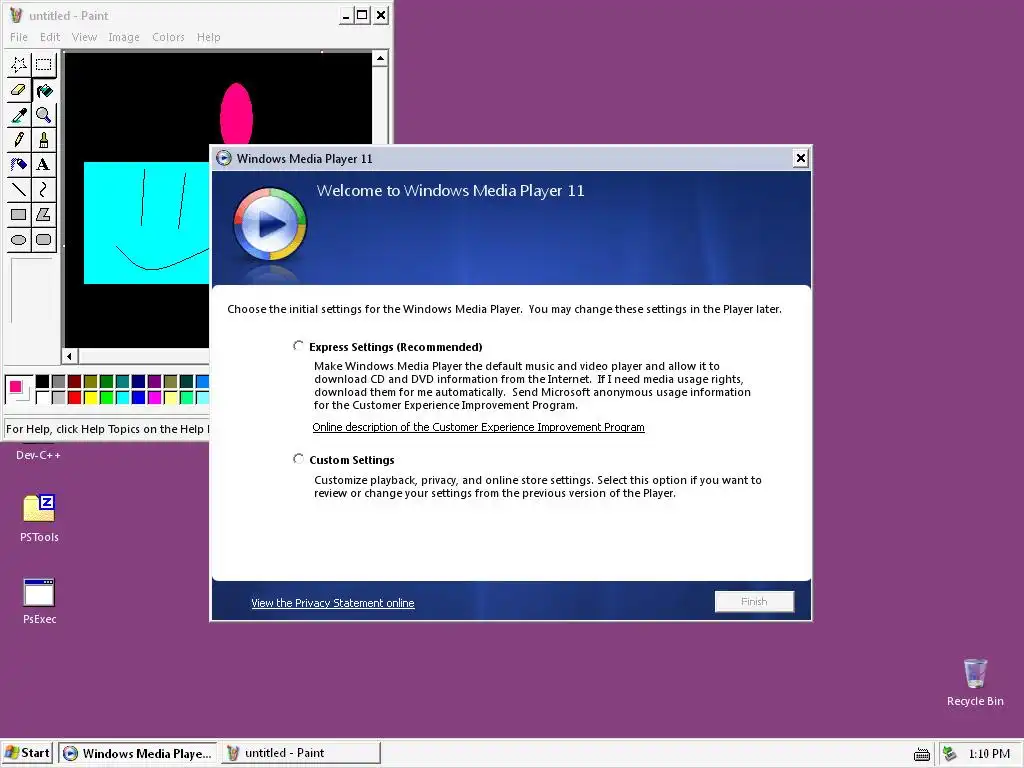Open the PSTools folder on the desktop
This screenshot has height=768, width=1024.
pyautogui.click(x=39, y=518)
